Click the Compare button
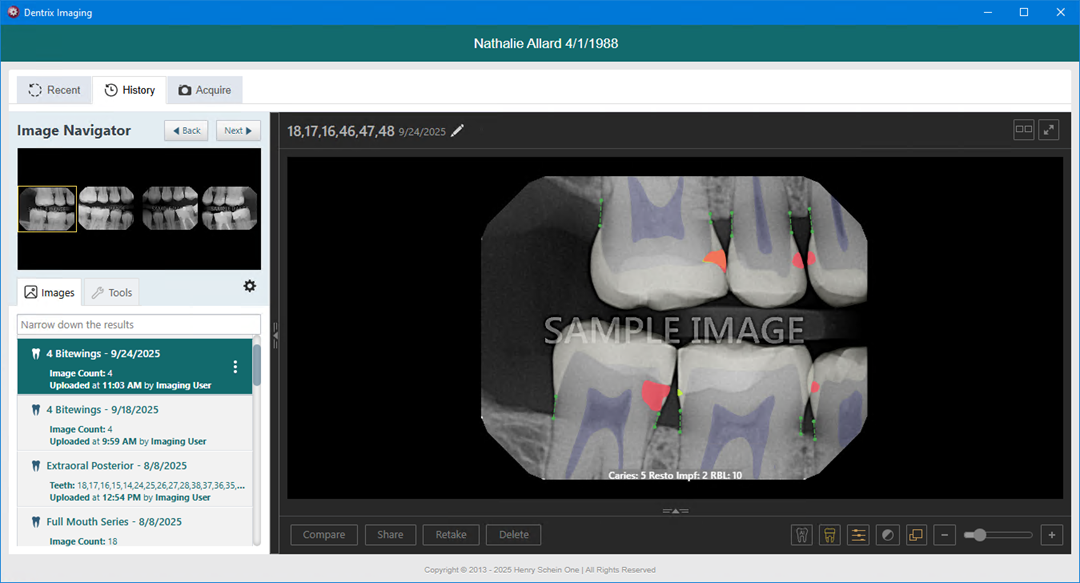 [324, 535]
